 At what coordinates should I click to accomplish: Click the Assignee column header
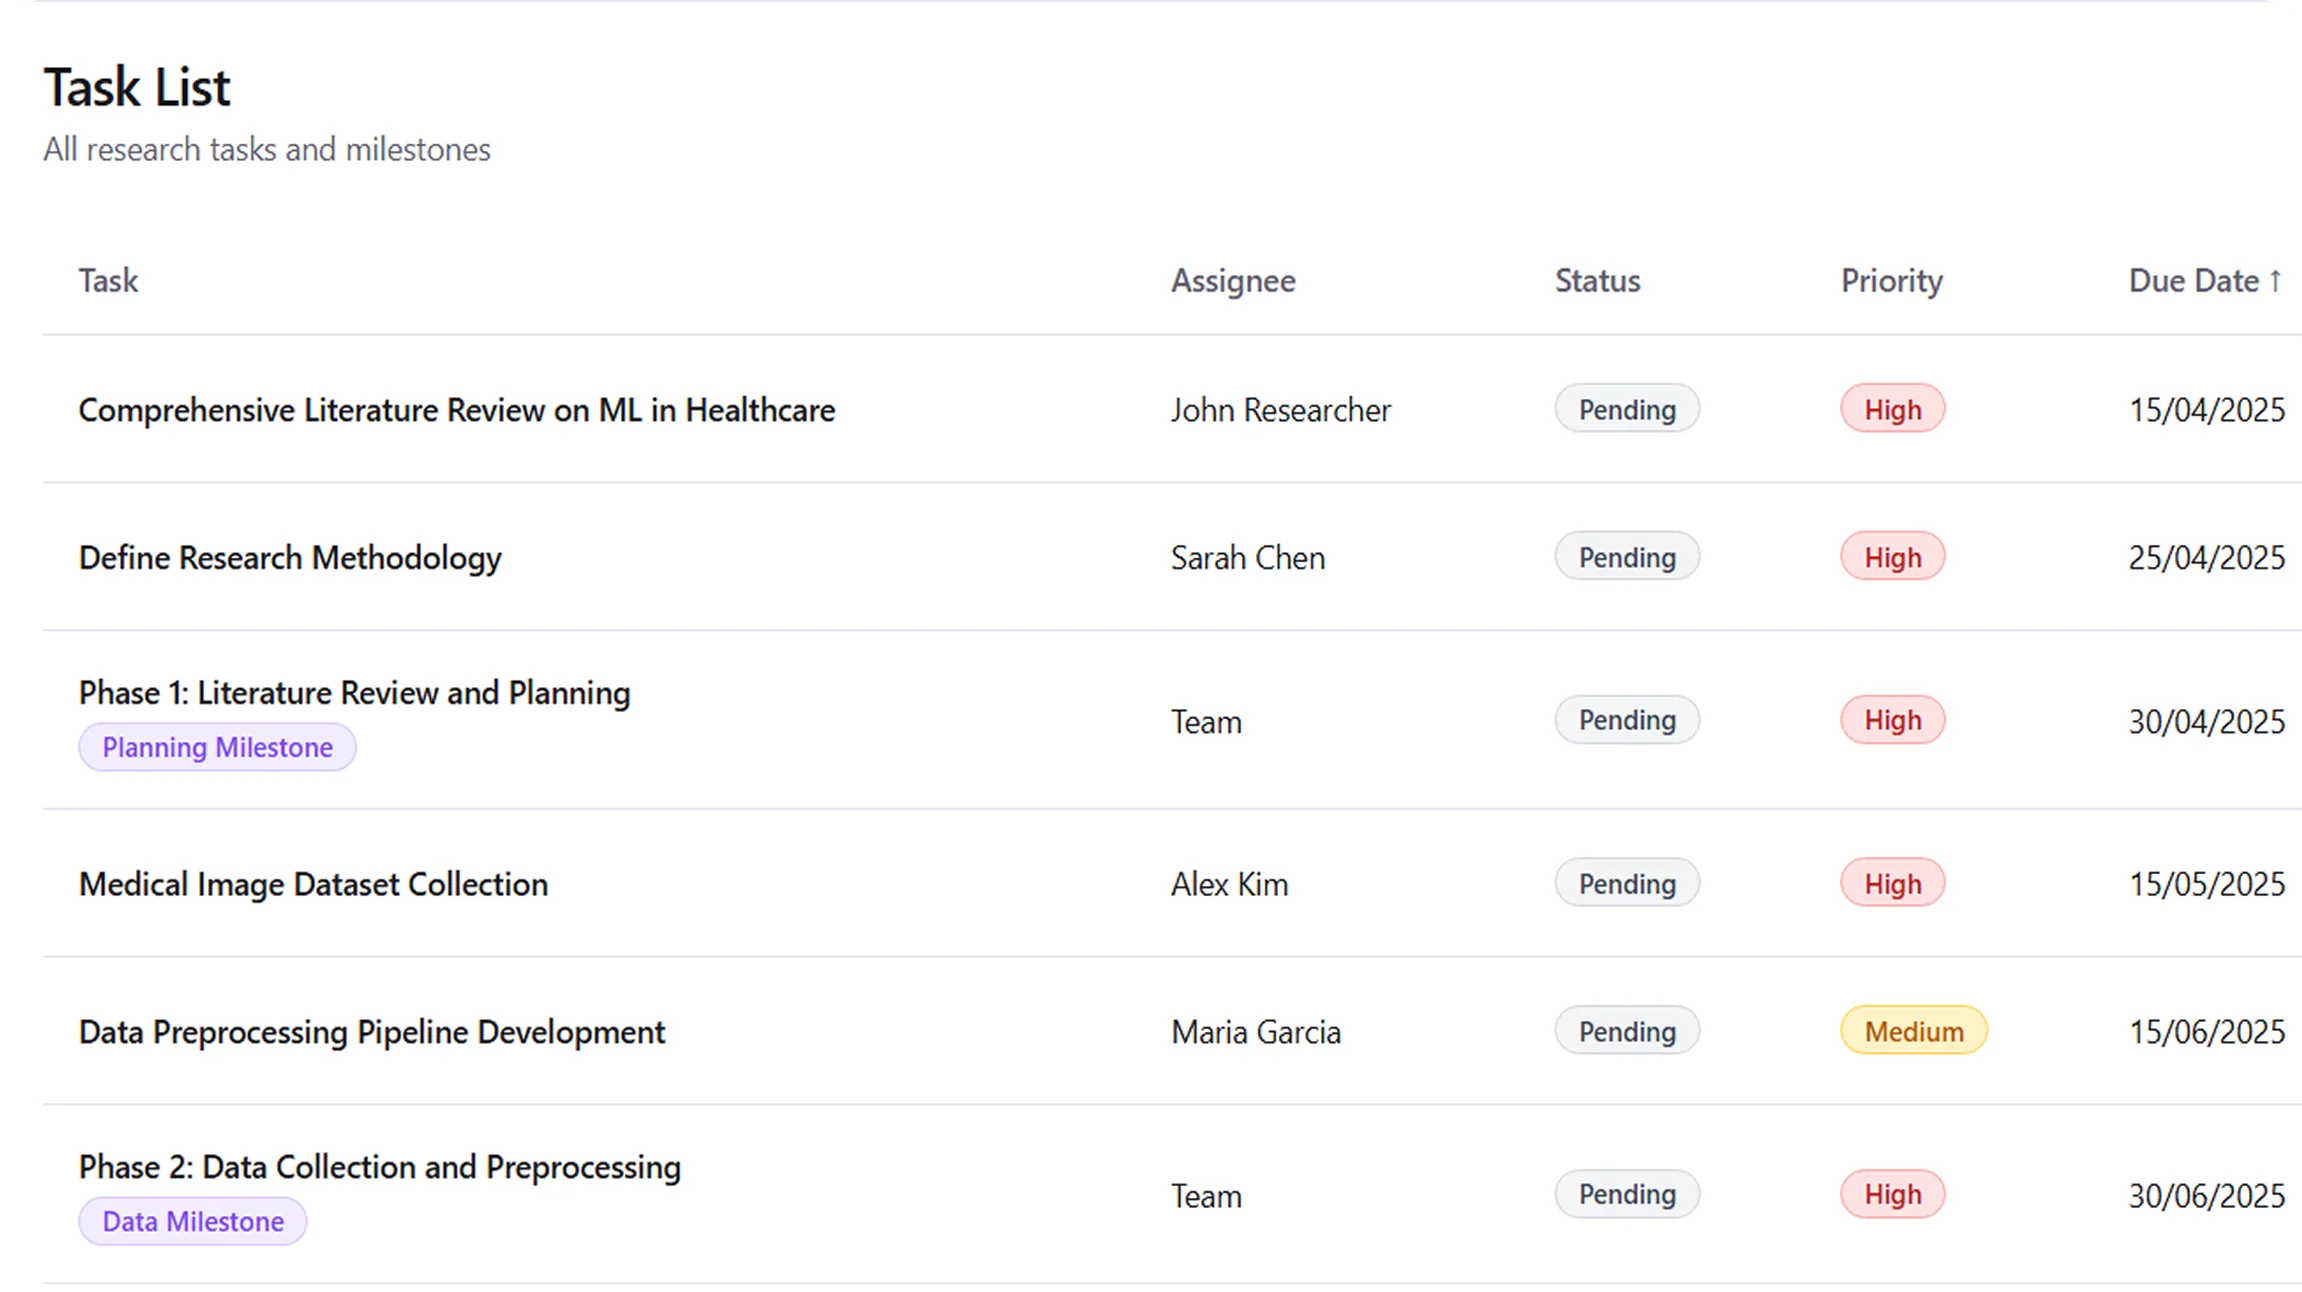1233,281
